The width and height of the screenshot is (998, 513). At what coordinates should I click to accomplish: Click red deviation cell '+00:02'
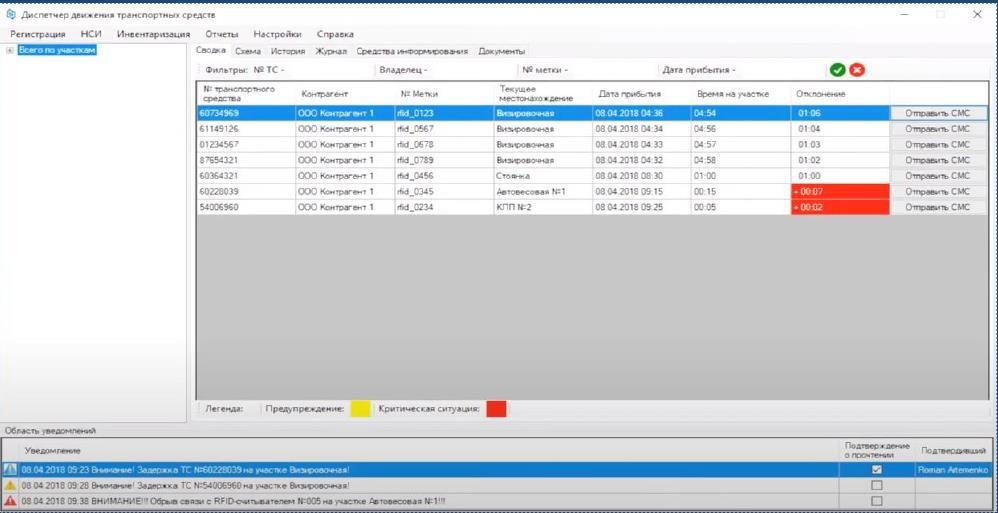tap(840, 207)
